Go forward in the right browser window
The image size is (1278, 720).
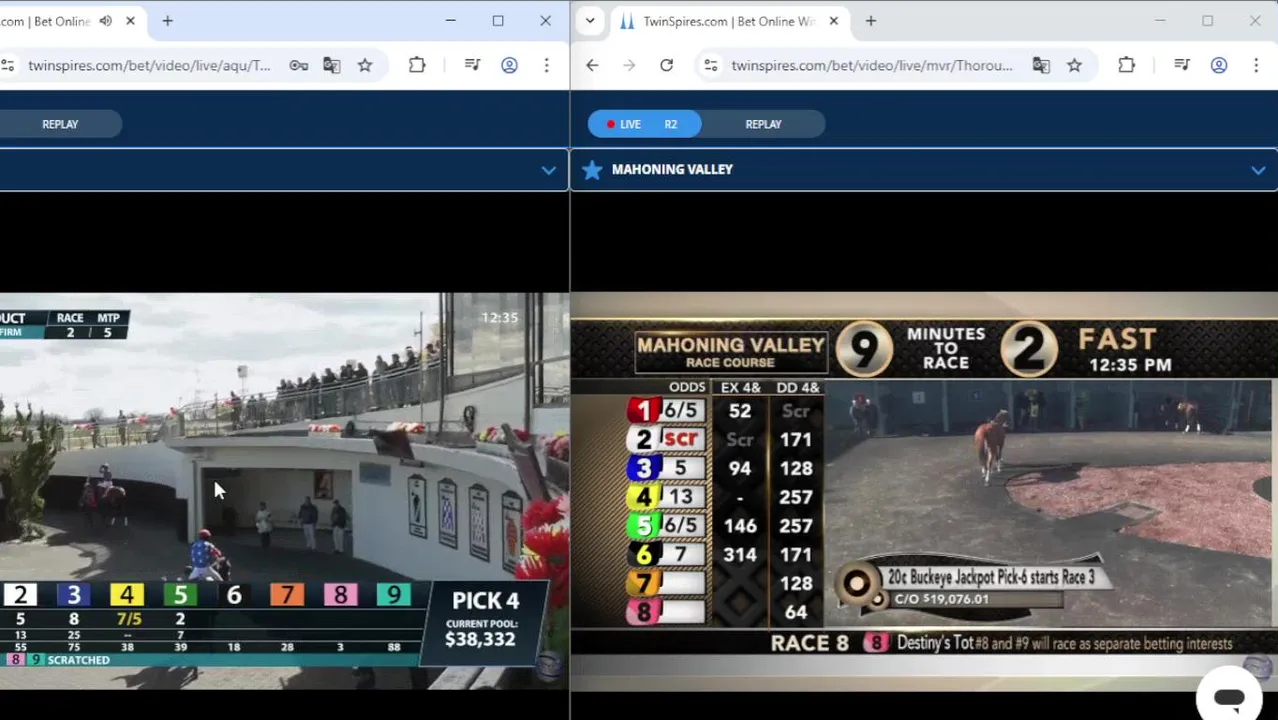click(x=629, y=65)
